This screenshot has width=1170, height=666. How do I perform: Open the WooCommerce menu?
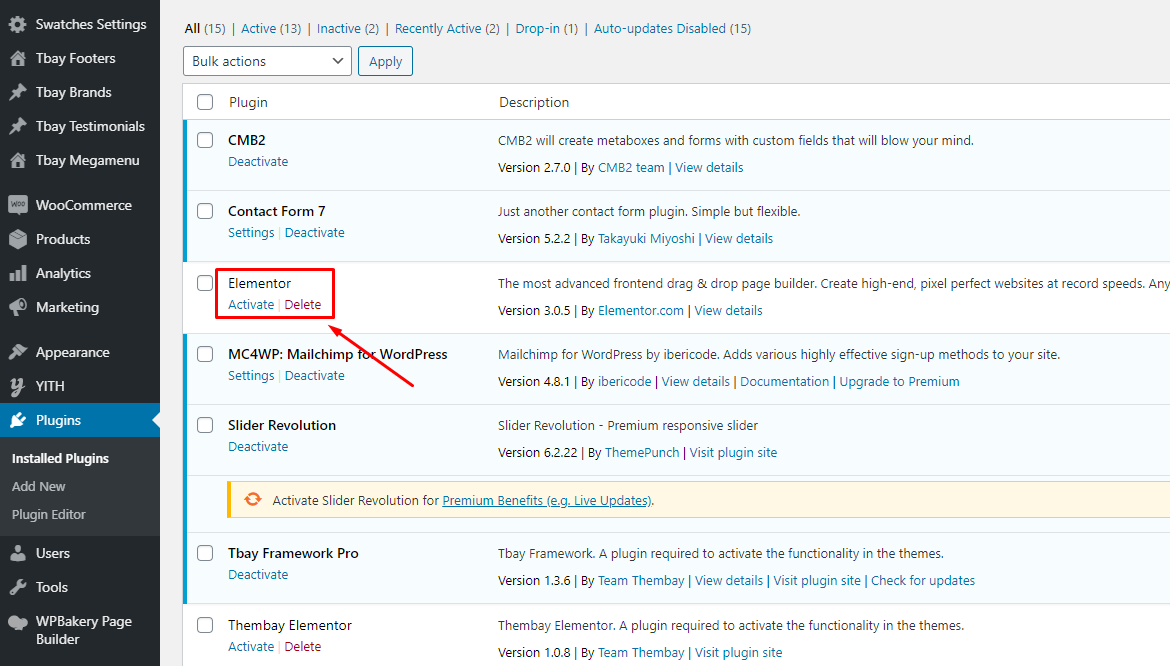tap(84, 205)
